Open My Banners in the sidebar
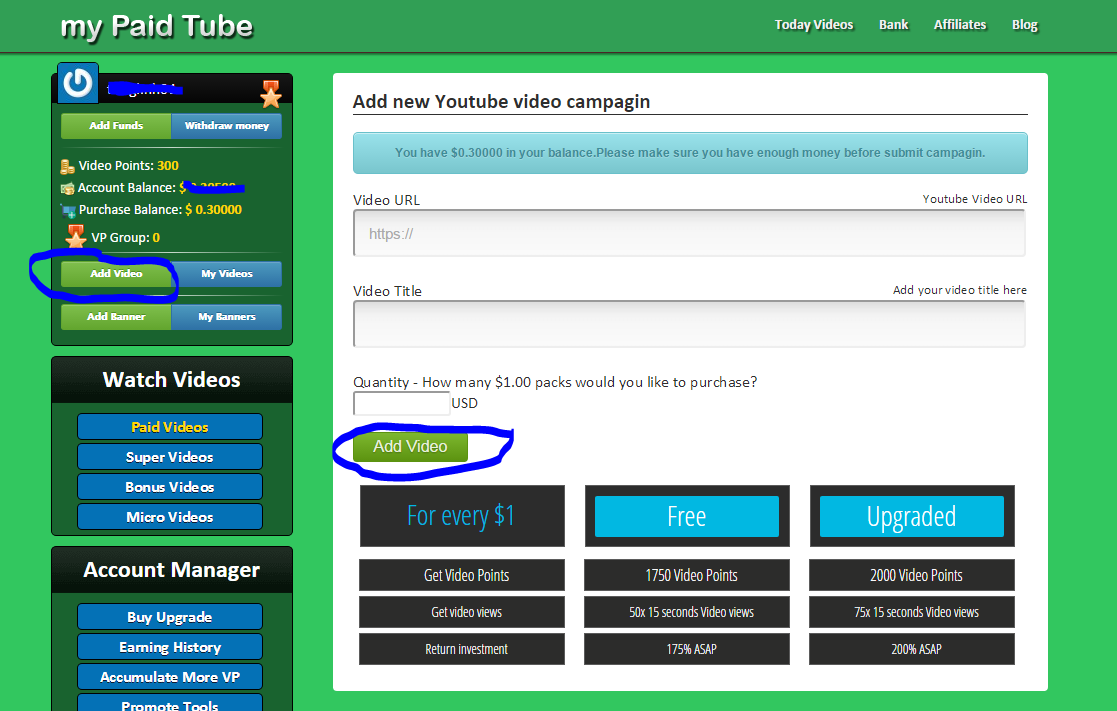This screenshot has height=711, width=1117. [227, 317]
